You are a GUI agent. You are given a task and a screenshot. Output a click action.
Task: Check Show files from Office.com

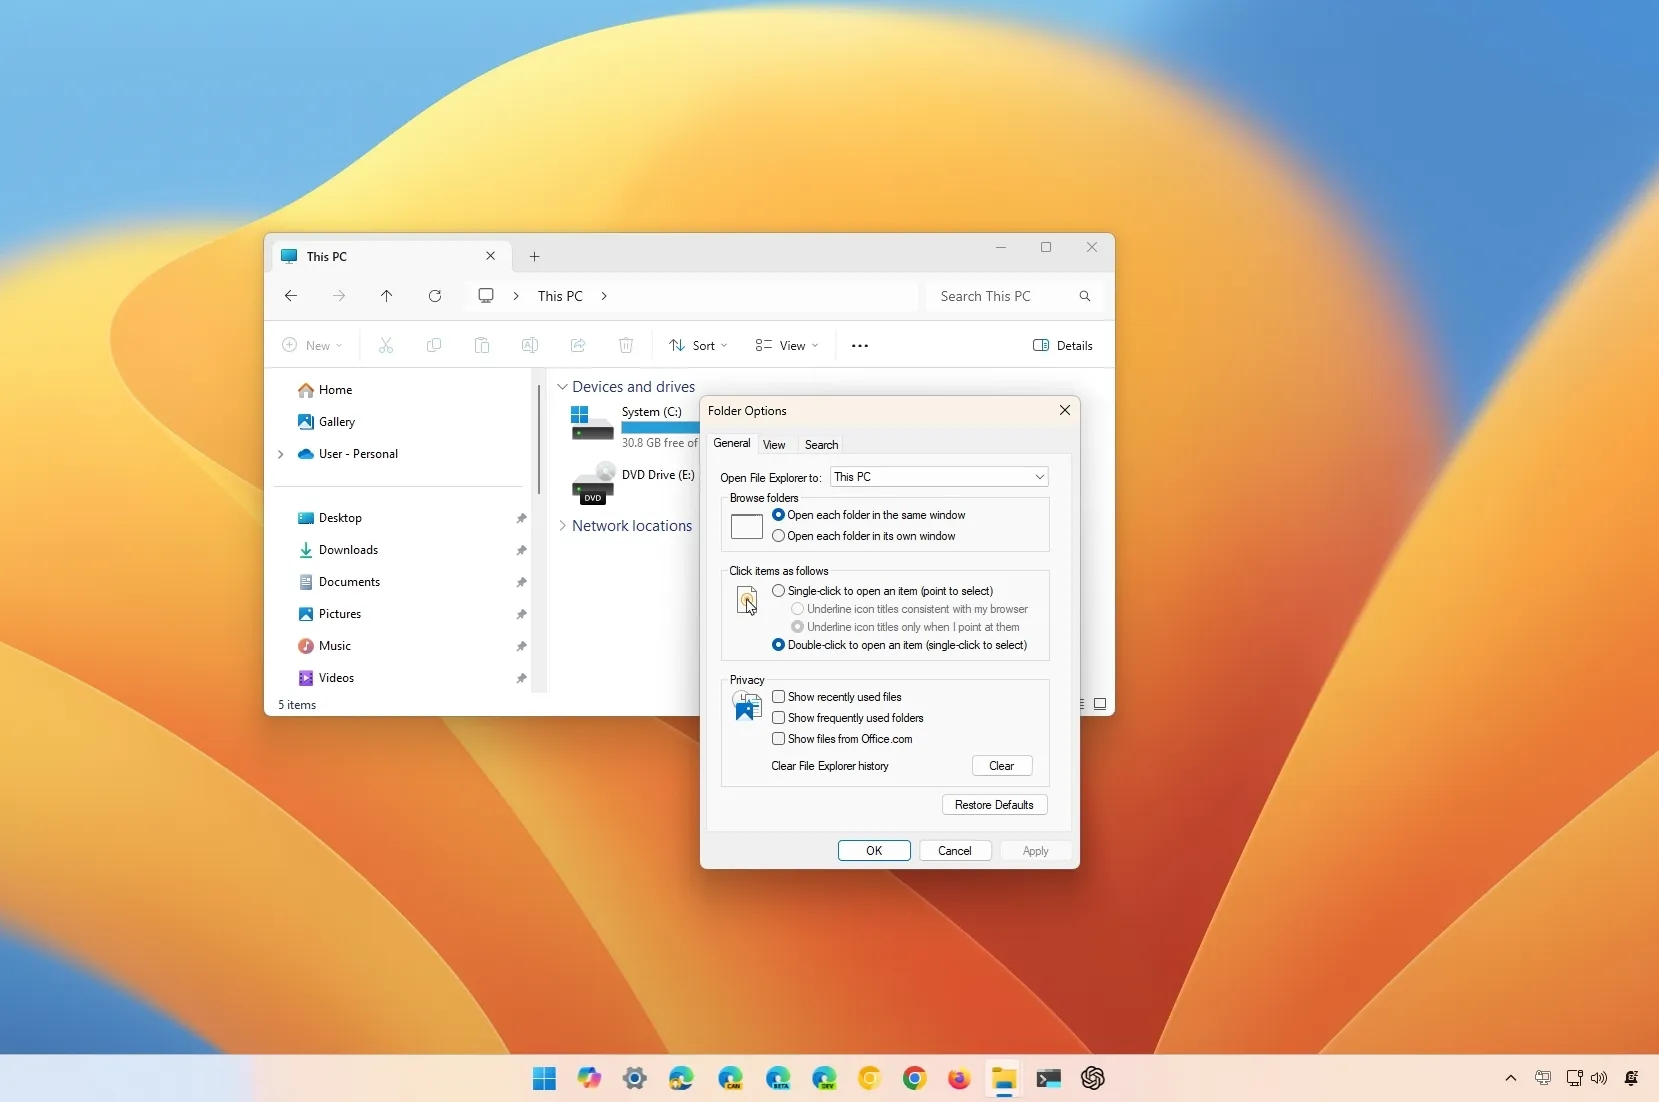[x=779, y=739]
